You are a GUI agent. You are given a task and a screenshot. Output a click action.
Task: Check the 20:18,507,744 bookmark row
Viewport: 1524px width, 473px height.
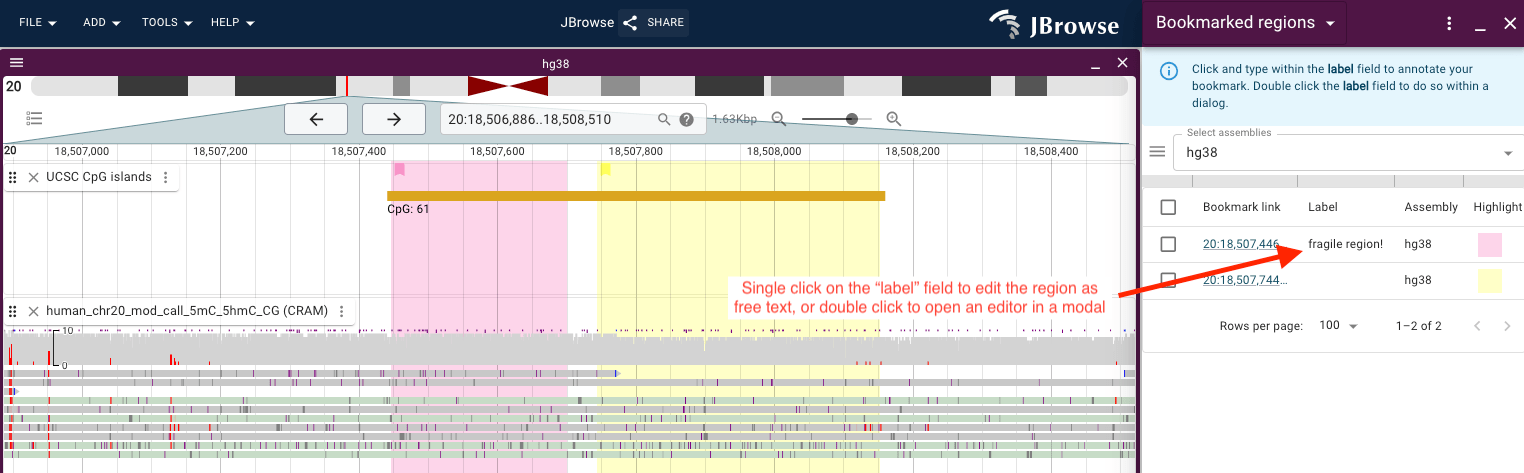(x=1168, y=280)
